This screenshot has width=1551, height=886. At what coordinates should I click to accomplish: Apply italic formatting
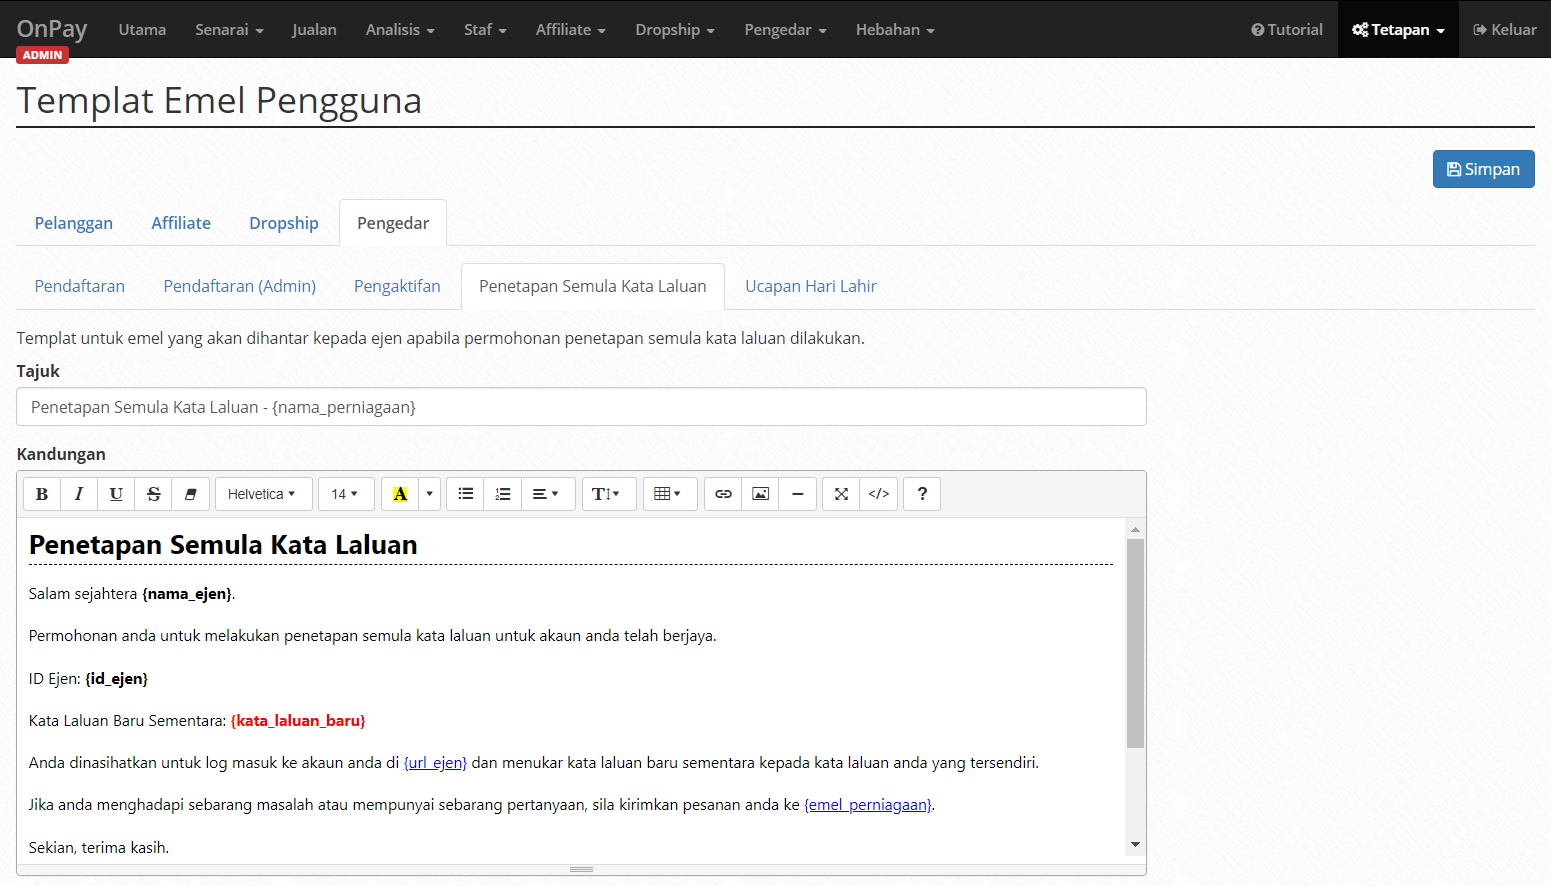click(x=79, y=494)
